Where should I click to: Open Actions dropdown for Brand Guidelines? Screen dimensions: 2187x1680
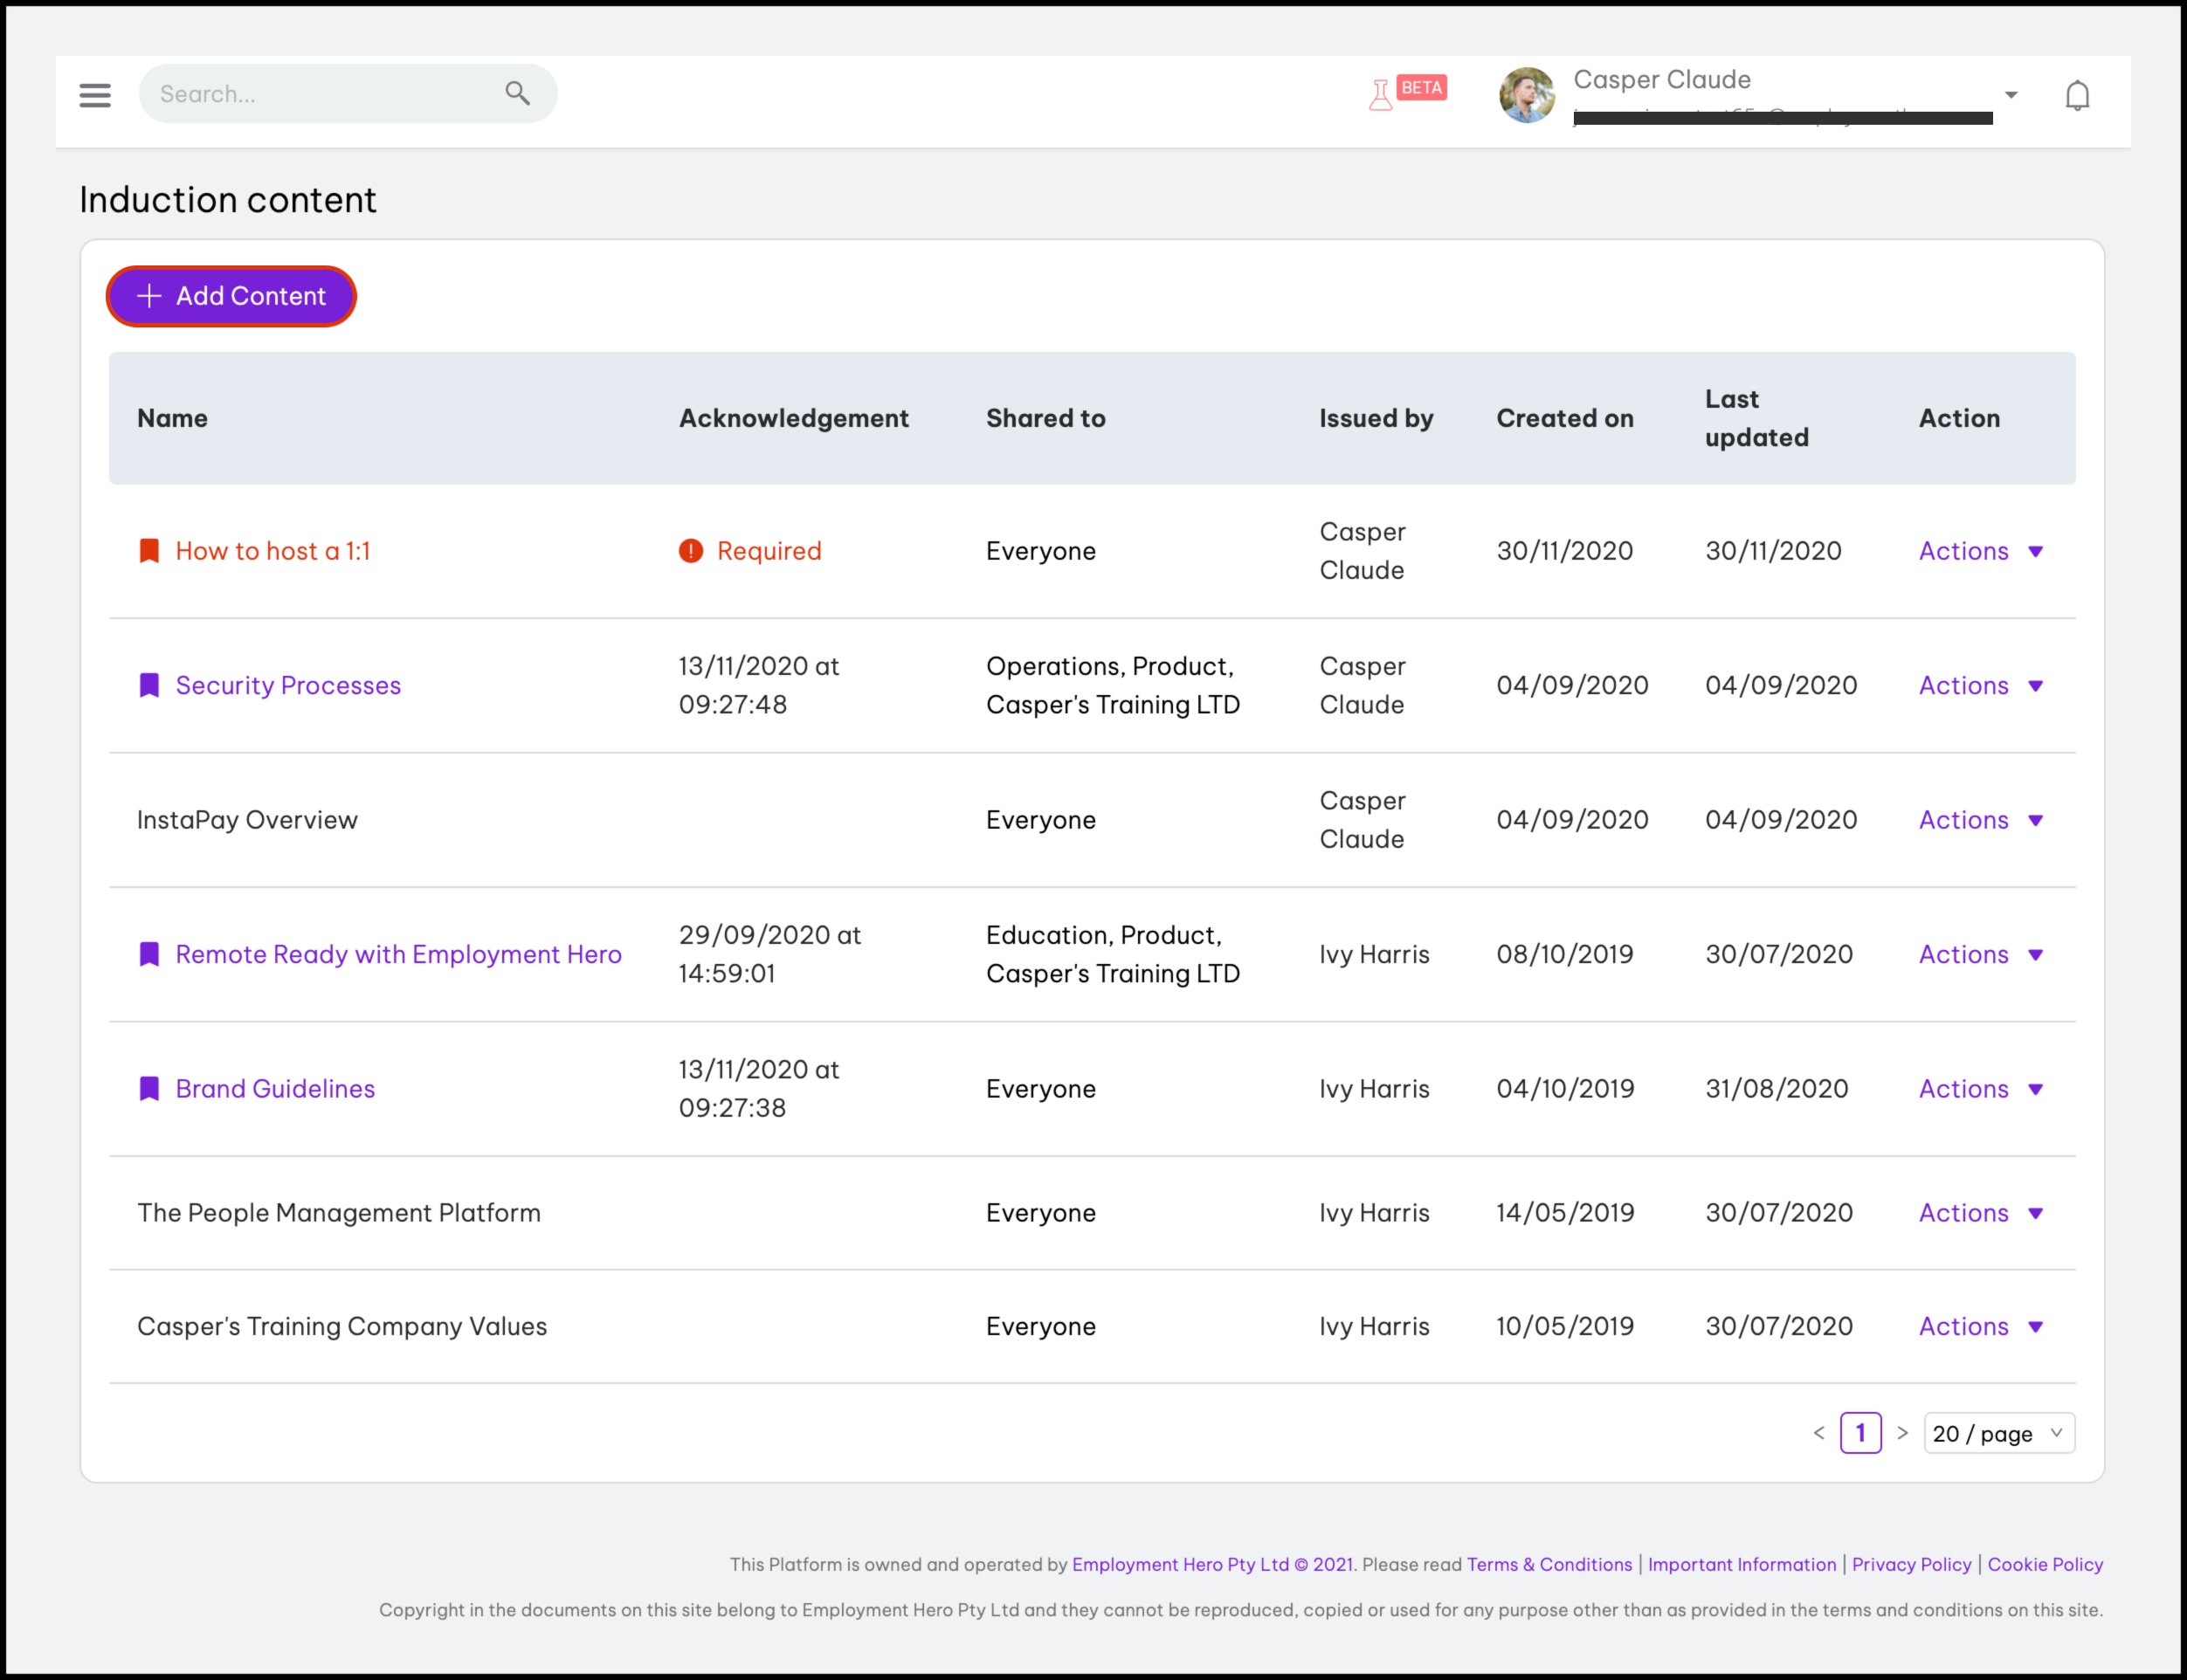[x=1980, y=1088]
